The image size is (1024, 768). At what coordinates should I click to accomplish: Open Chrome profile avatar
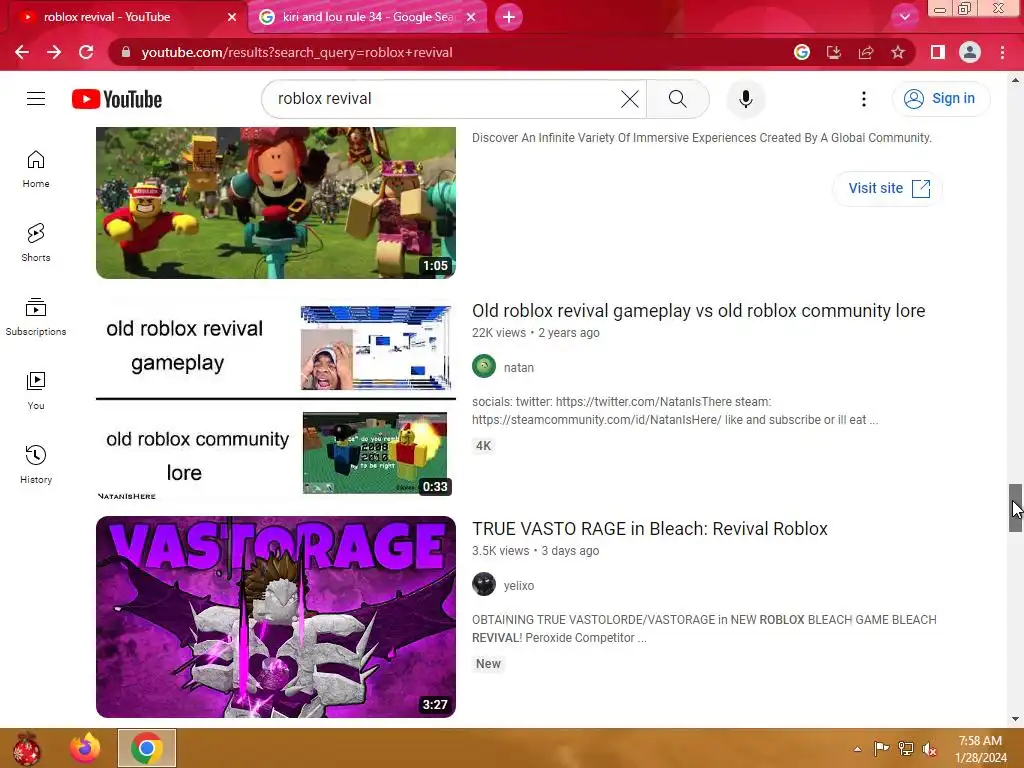(x=970, y=52)
